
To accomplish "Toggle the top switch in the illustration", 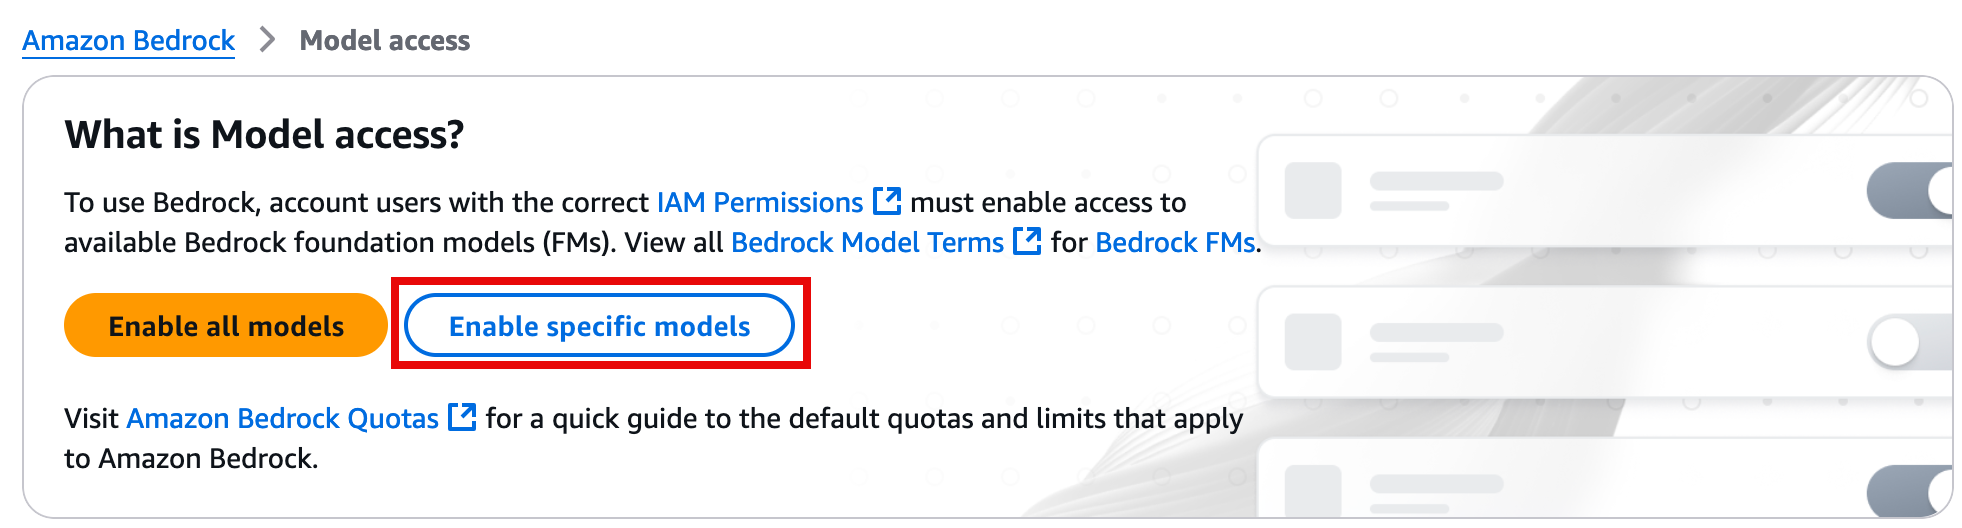I will pos(1910,190).
